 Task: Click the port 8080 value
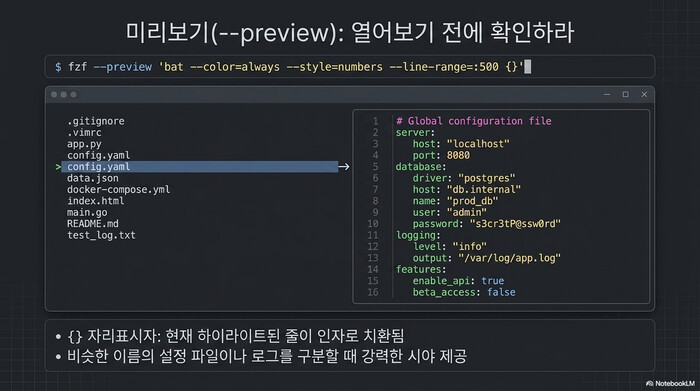pyautogui.click(x=458, y=155)
